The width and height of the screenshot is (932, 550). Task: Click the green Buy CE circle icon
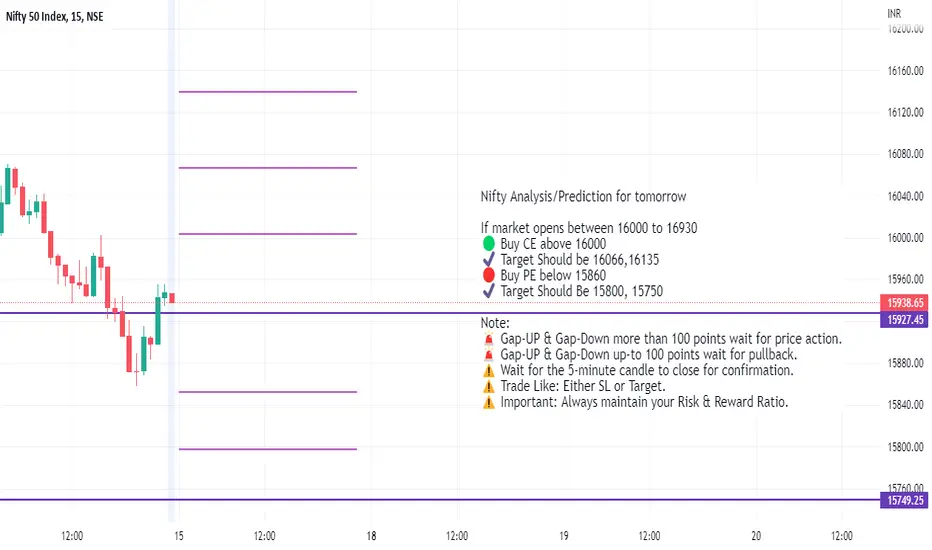click(x=489, y=244)
